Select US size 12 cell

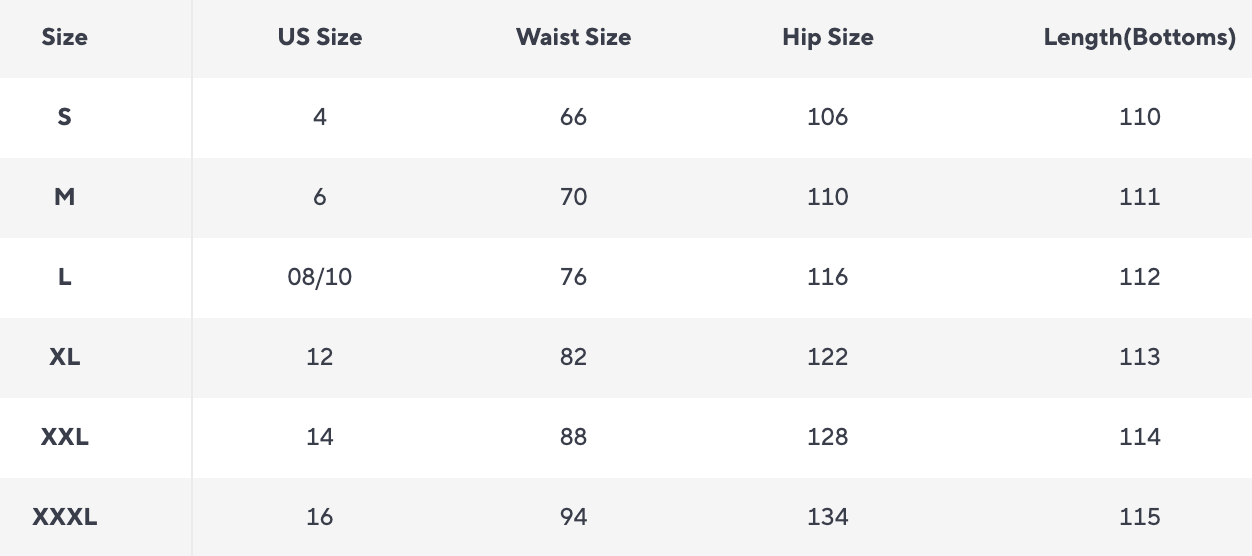click(320, 357)
